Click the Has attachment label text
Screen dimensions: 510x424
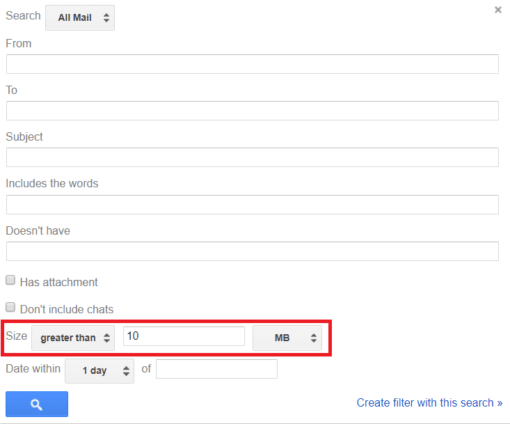click(x=59, y=282)
